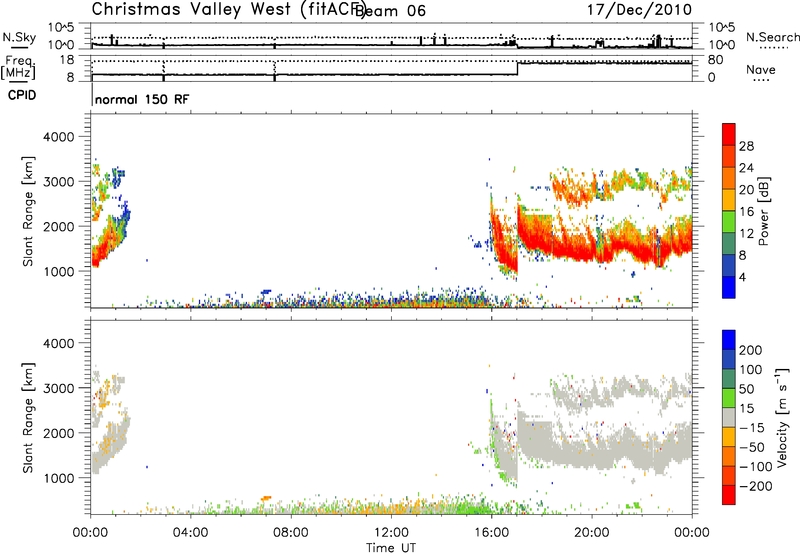Click the 'Time UT' axis label

(391, 548)
